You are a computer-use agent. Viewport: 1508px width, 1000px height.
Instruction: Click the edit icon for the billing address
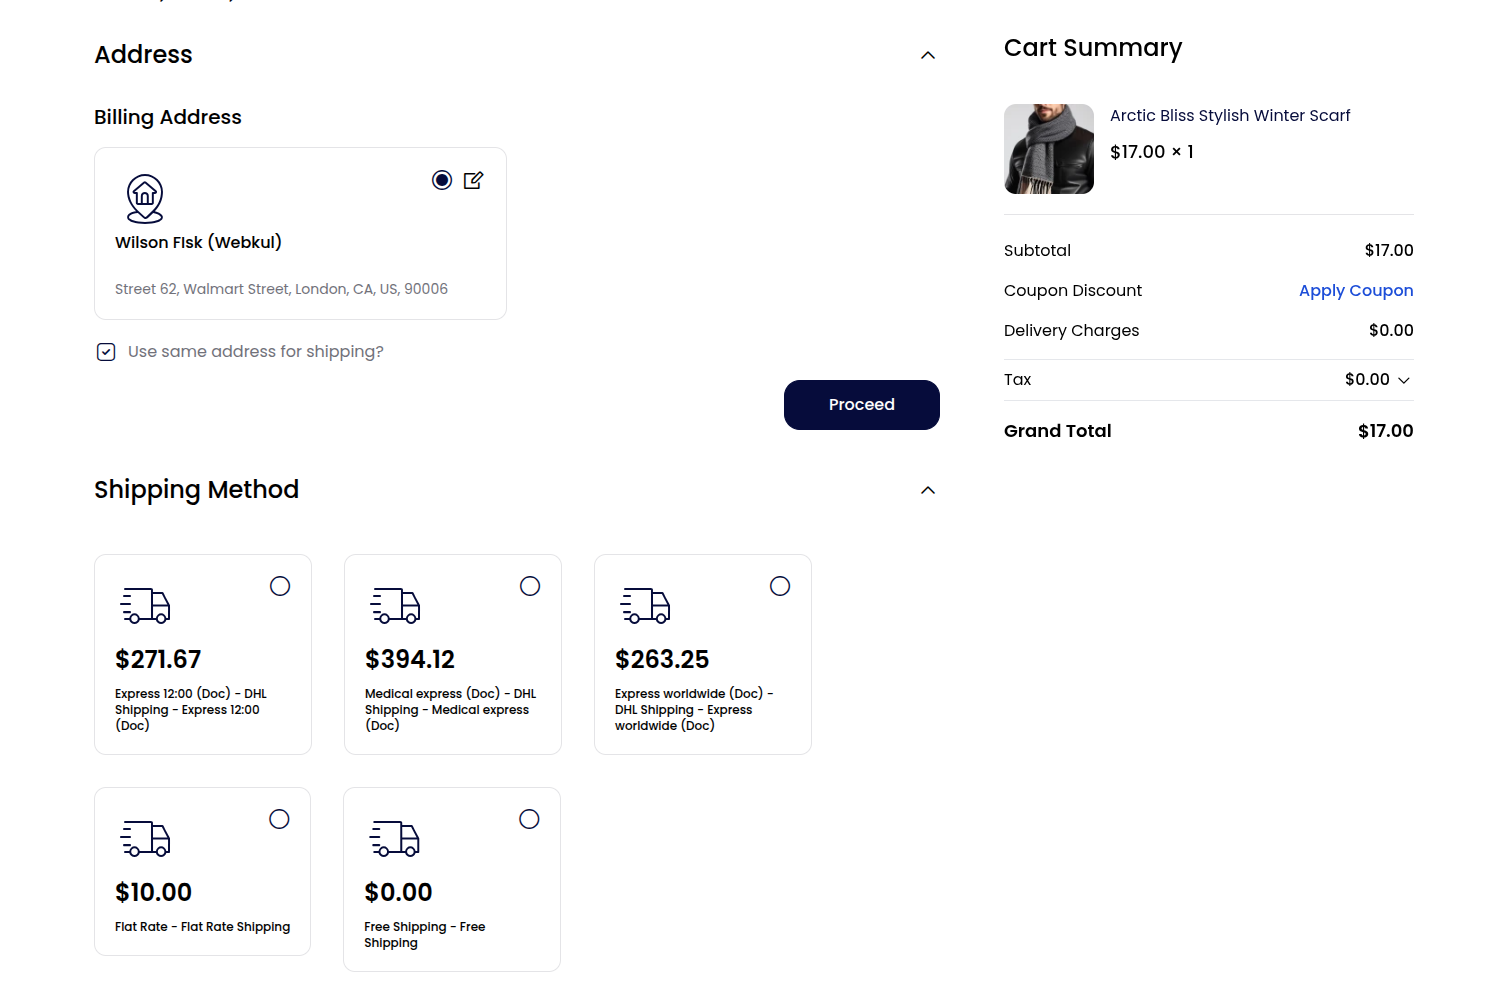pos(474,180)
